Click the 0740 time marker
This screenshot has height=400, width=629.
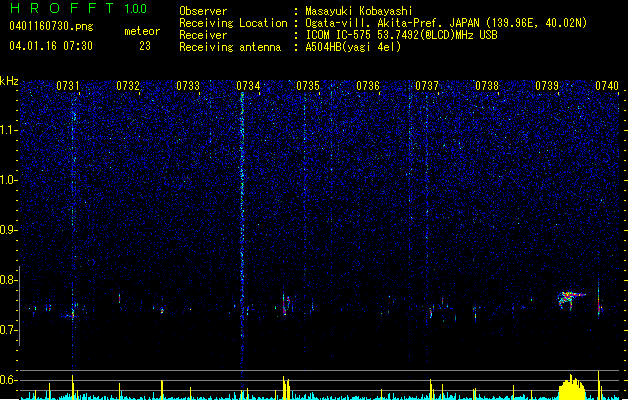(x=607, y=85)
